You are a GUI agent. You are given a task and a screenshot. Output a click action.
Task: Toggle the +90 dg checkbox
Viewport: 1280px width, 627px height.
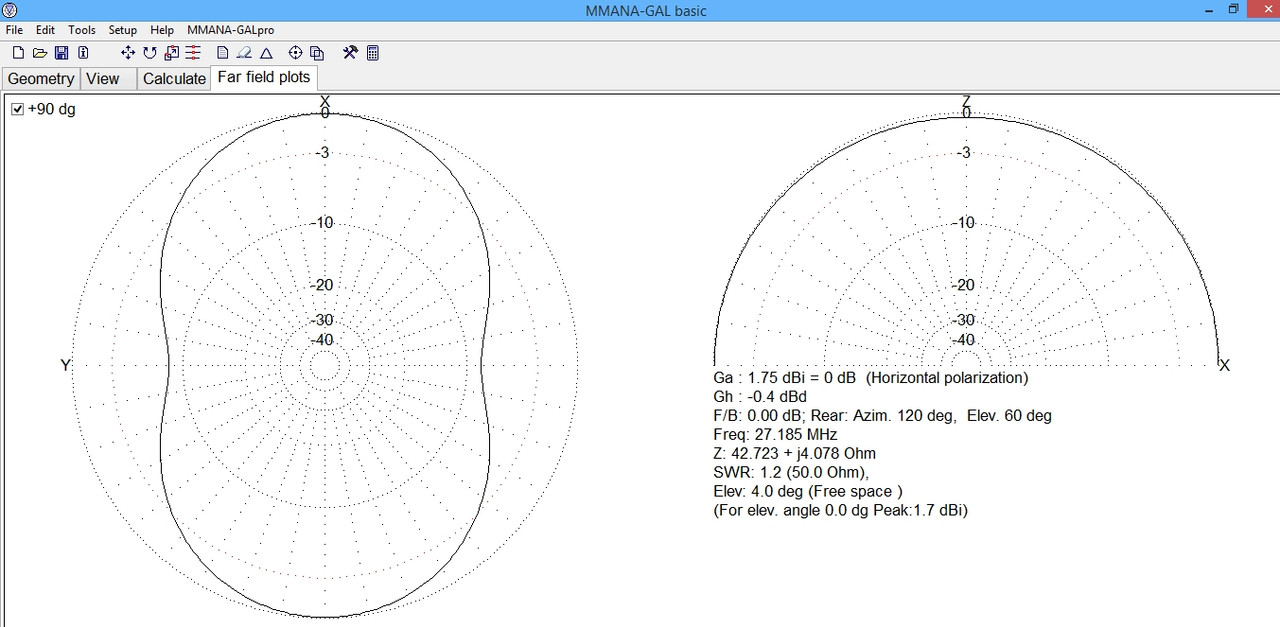pyautogui.click(x=17, y=109)
